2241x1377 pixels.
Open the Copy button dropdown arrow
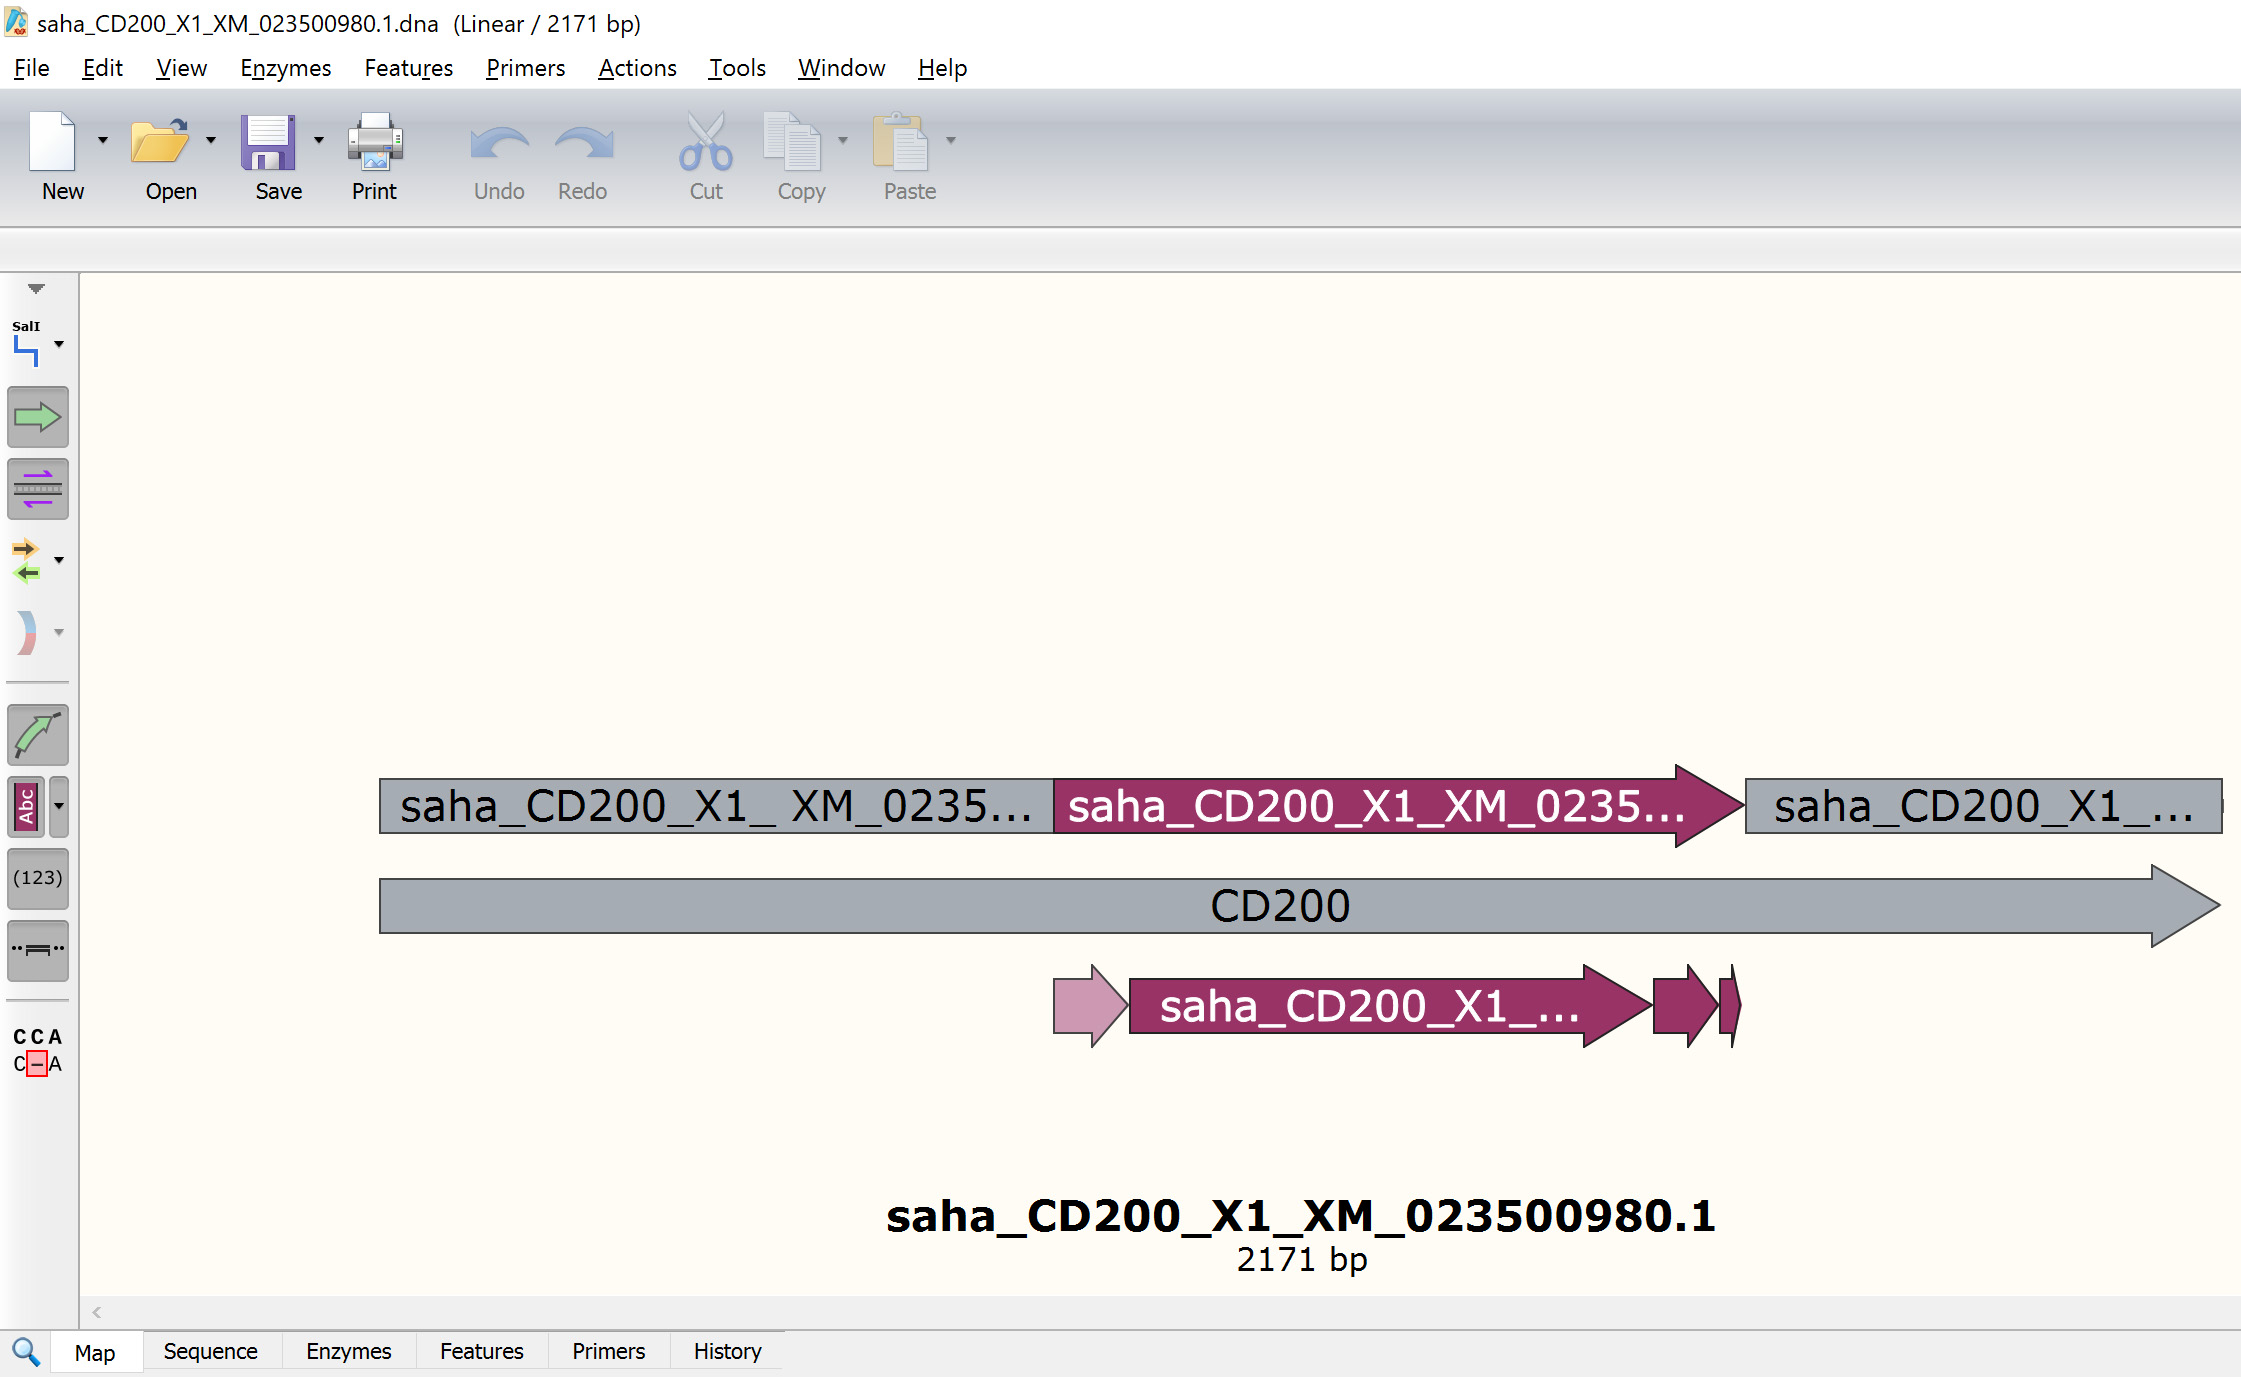pos(843,140)
